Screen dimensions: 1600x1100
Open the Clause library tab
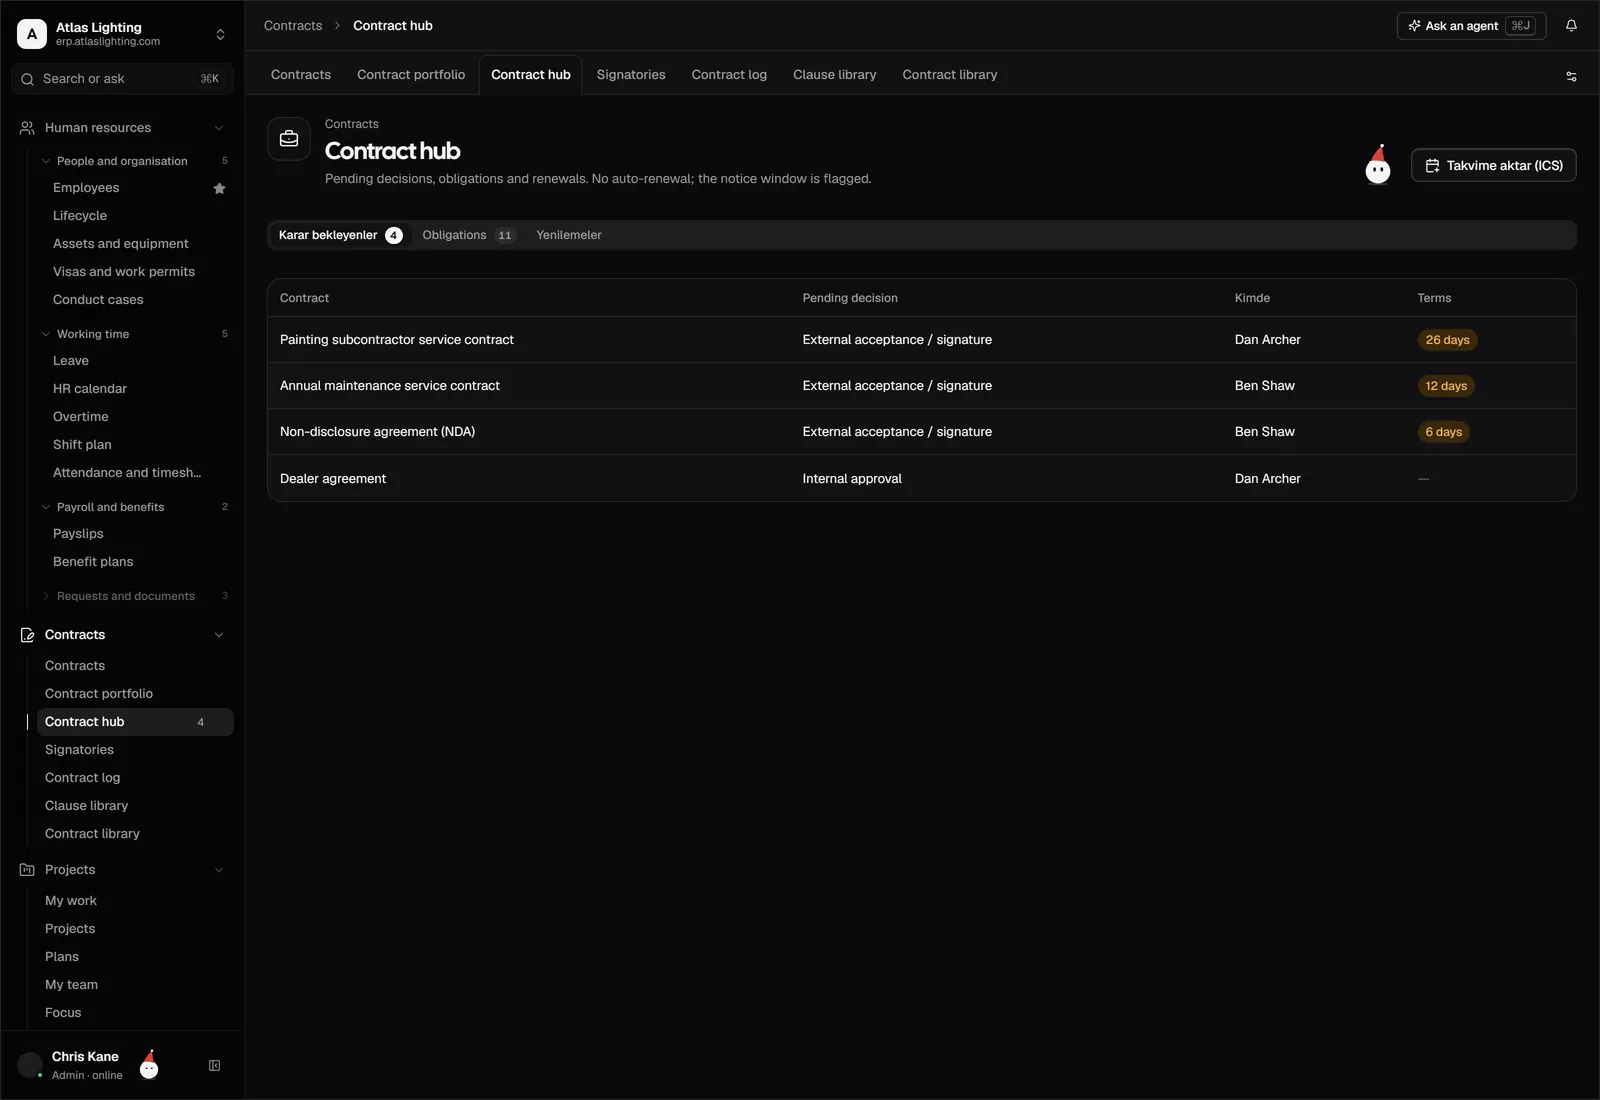[835, 75]
